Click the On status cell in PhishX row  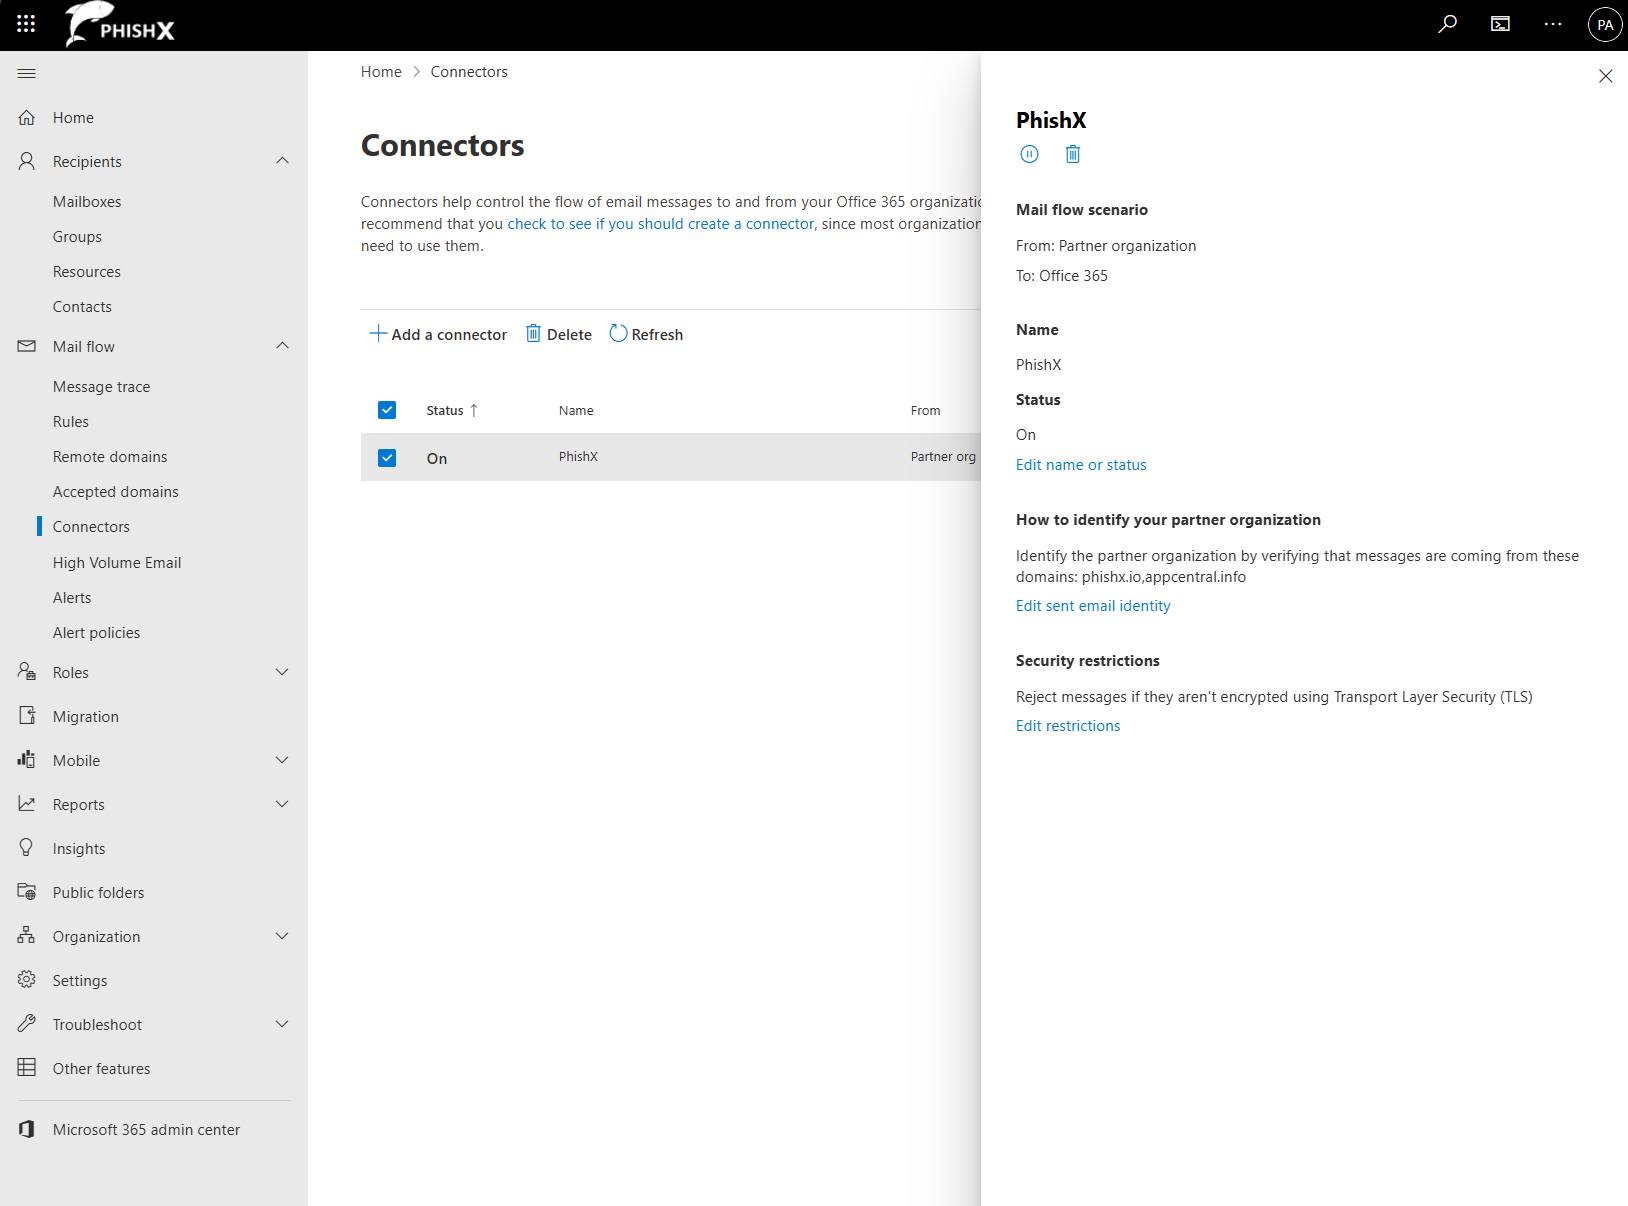point(437,458)
